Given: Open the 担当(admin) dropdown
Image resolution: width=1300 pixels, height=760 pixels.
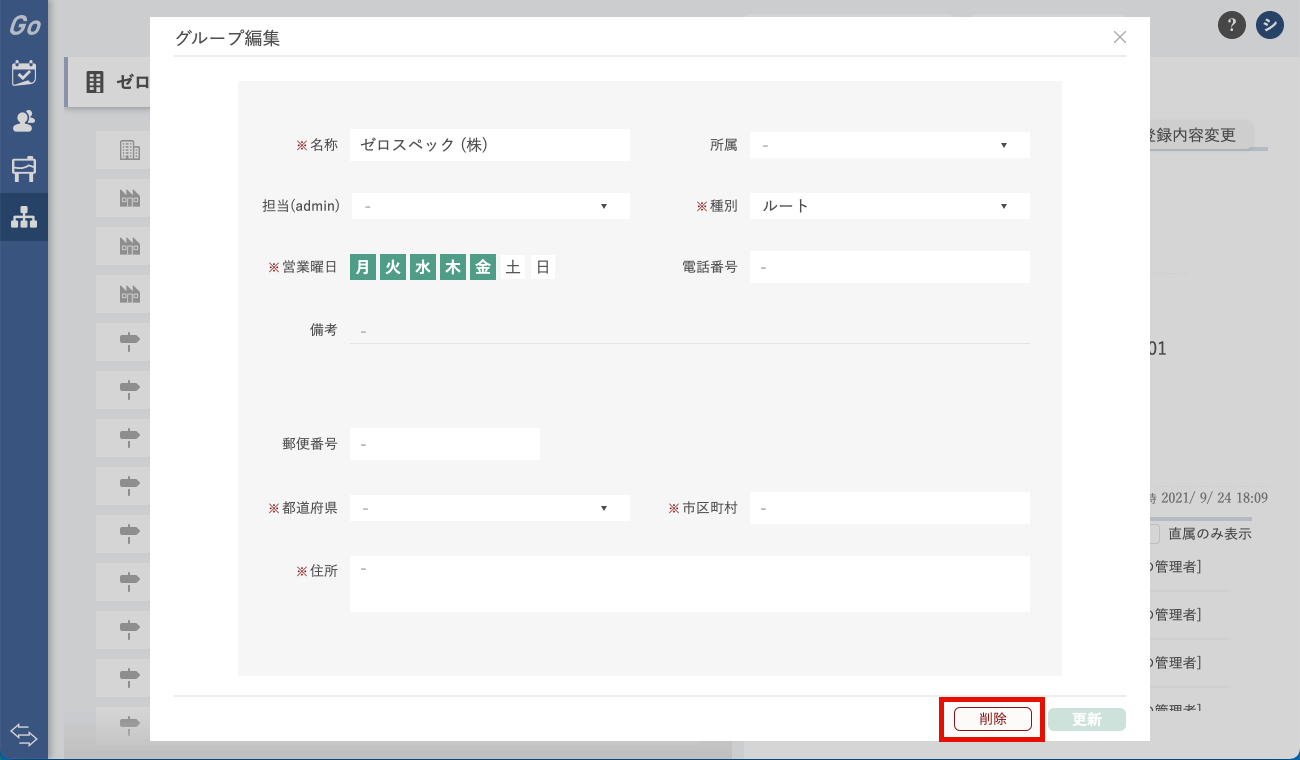Looking at the screenshot, I should click(x=491, y=206).
